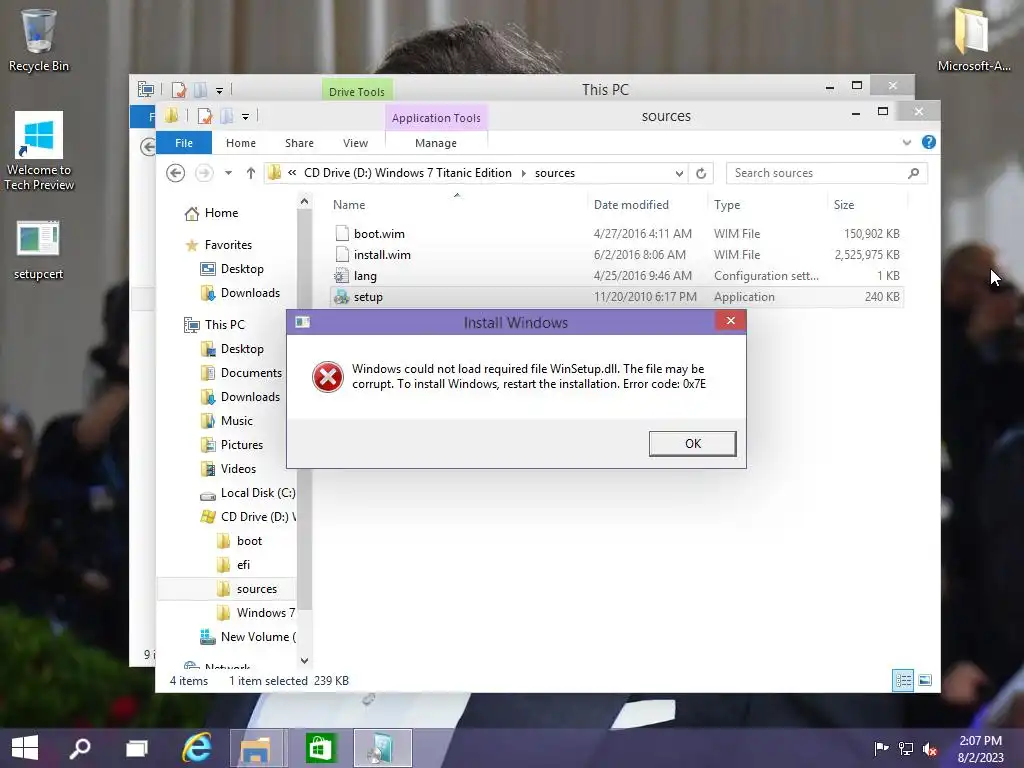Open the Store from the taskbar

pyautogui.click(x=319, y=748)
